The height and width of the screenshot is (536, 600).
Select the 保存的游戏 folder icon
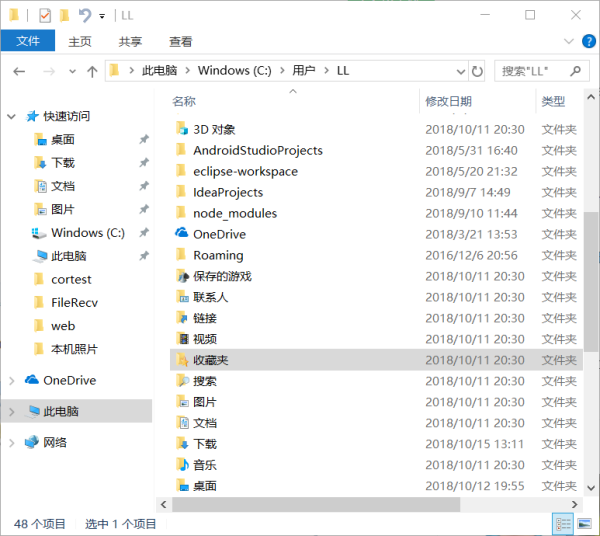coord(183,276)
